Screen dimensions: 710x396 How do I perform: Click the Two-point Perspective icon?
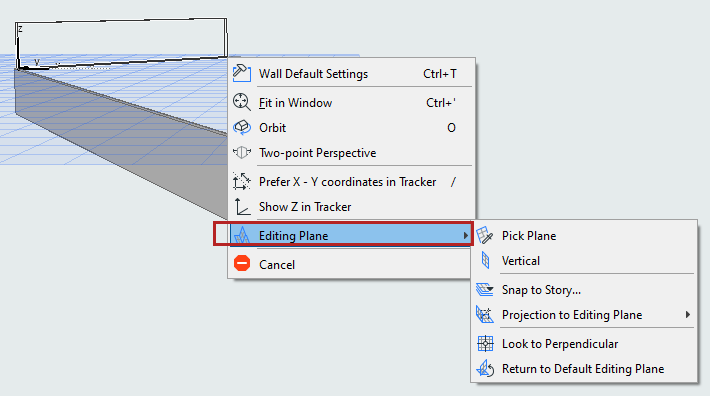pyautogui.click(x=242, y=153)
